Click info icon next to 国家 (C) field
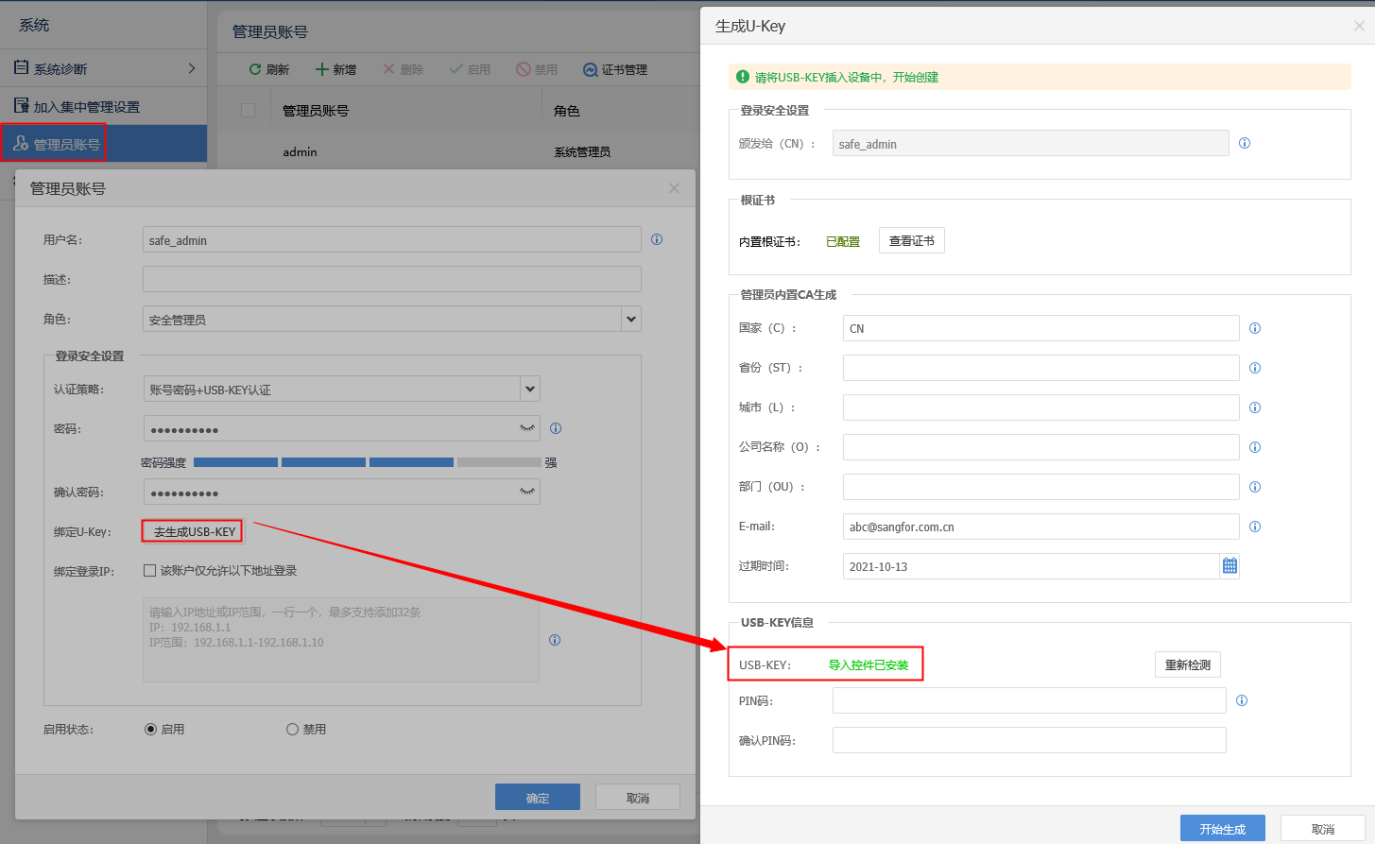 1255,328
